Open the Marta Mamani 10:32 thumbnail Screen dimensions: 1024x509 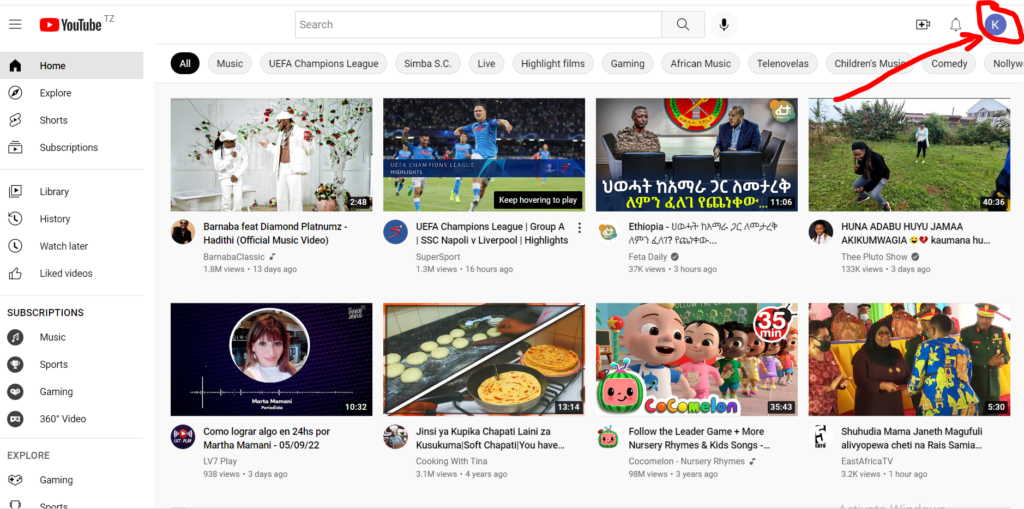(x=272, y=359)
